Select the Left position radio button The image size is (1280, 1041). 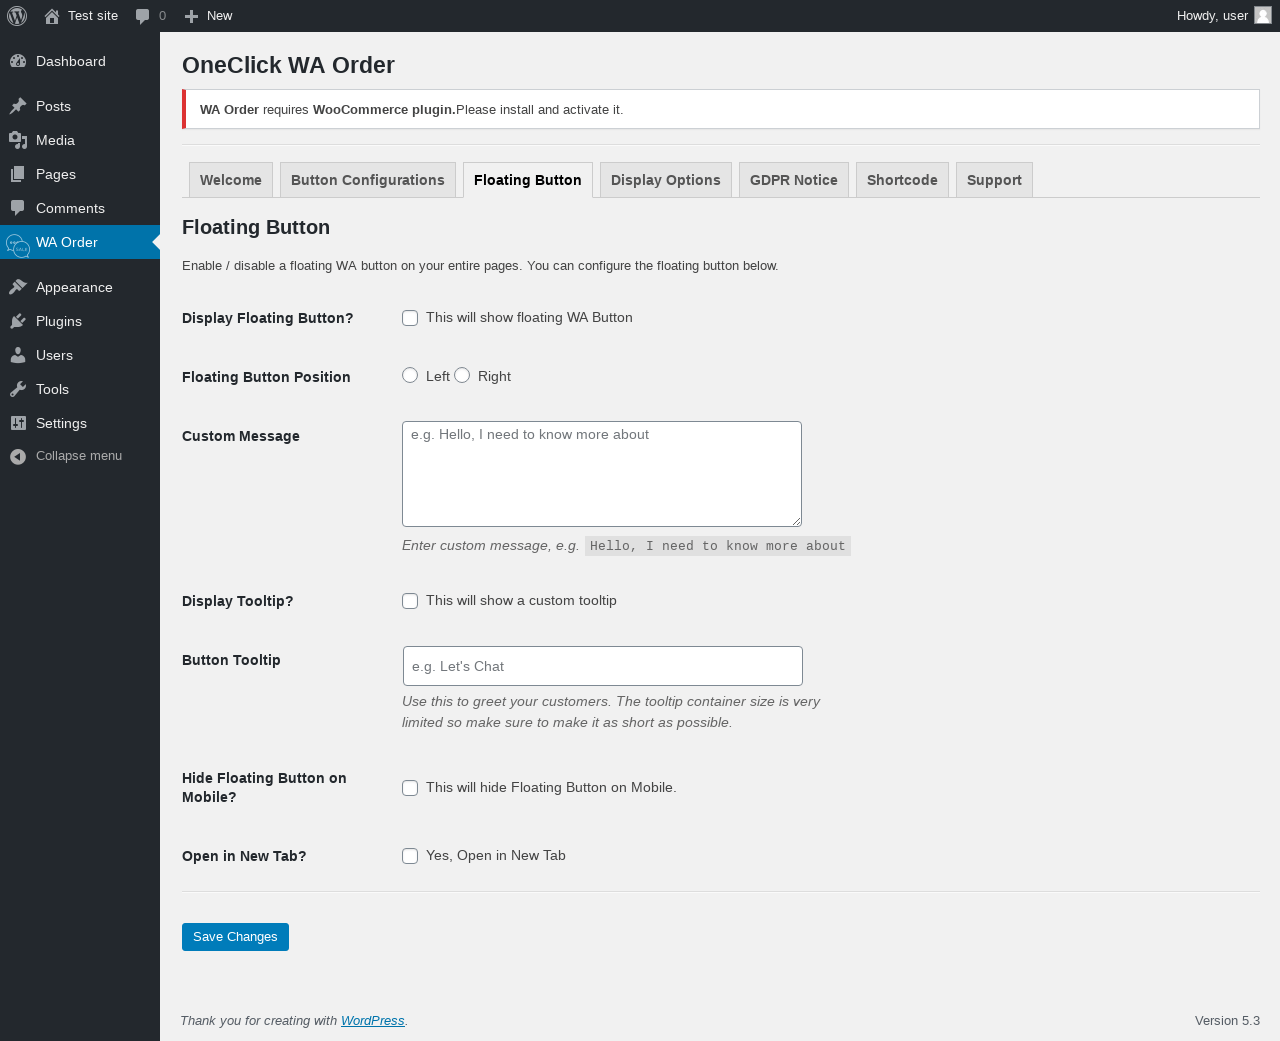(x=410, y=375)
